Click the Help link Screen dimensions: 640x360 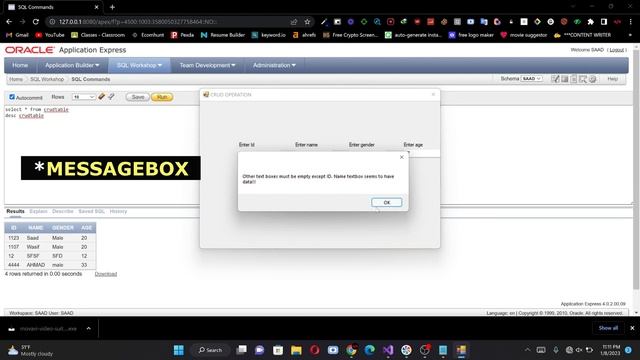click(612, 79)
